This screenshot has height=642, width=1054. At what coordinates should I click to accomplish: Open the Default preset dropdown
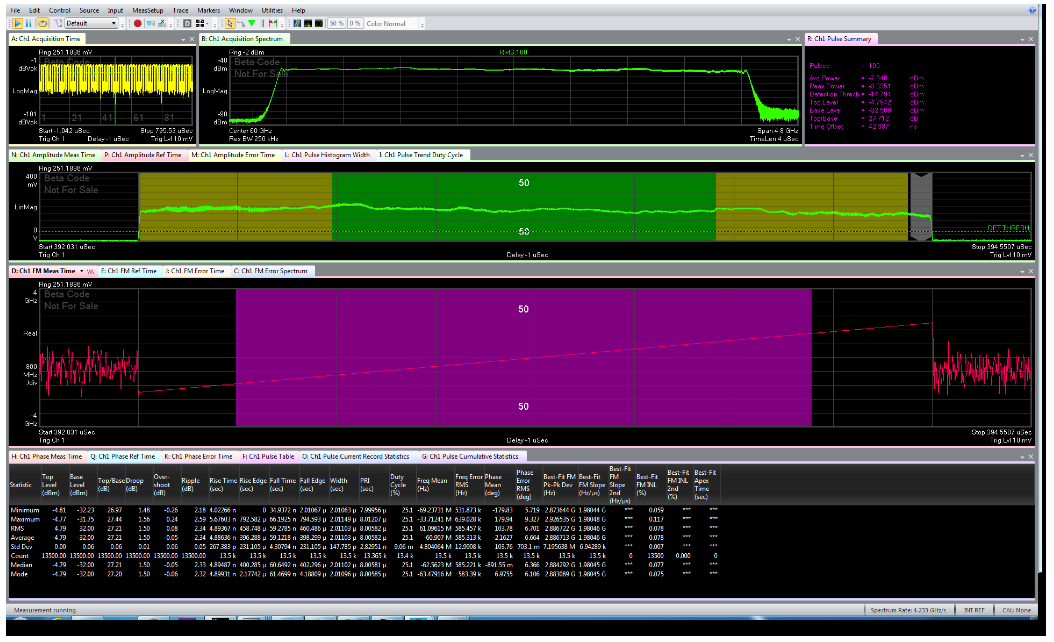tap(114, 23)
